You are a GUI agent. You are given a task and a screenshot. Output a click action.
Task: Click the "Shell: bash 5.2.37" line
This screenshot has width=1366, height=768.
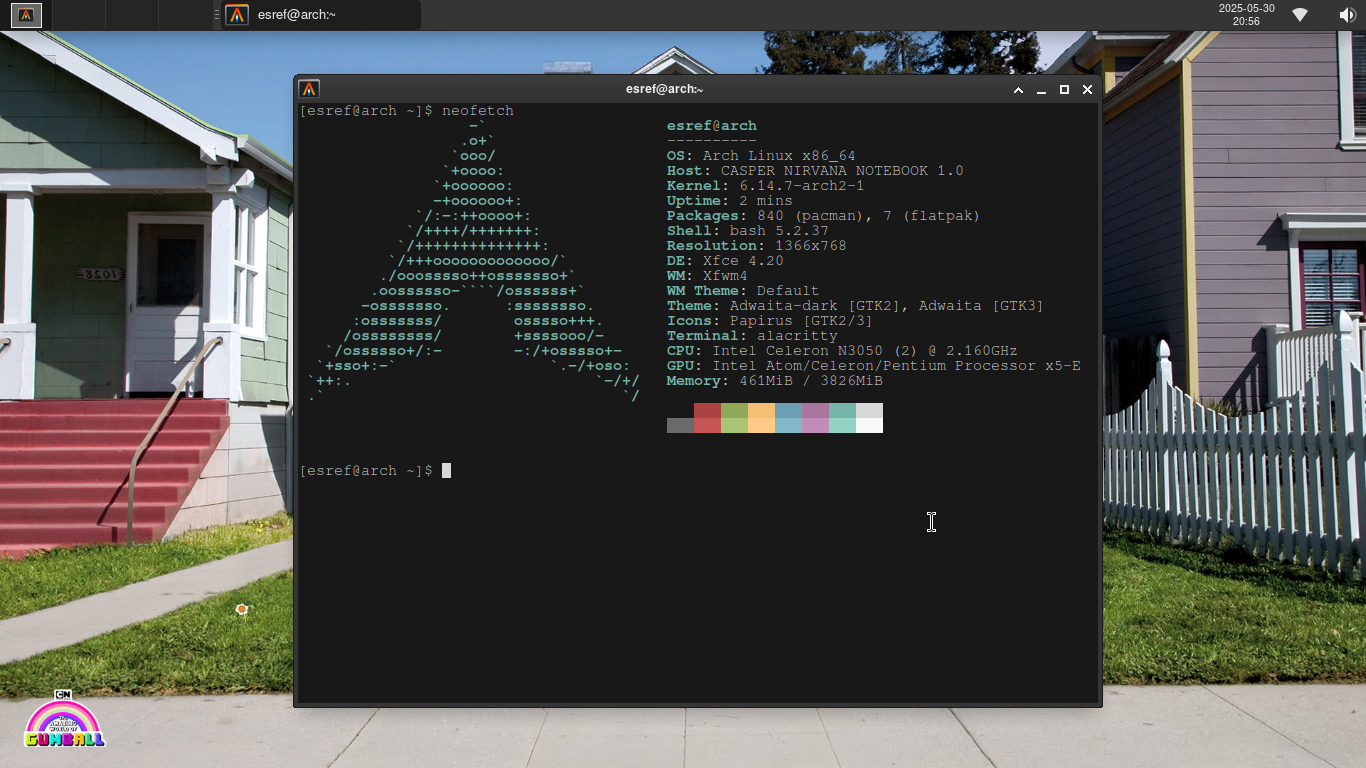click(x=748, y=231)
